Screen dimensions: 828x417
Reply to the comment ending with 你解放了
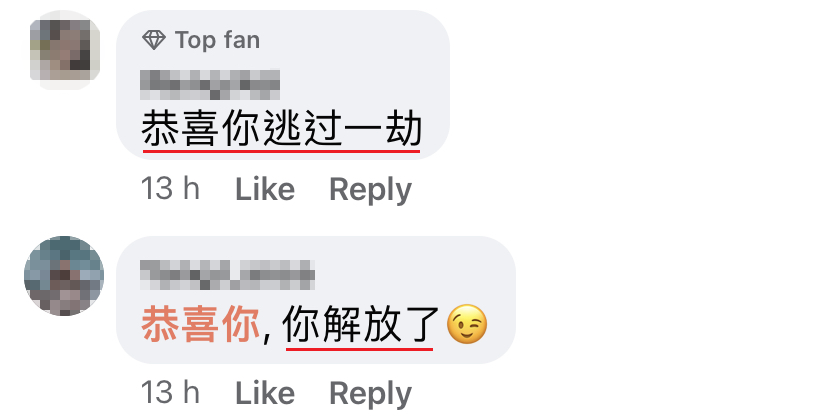pos(370,394)
